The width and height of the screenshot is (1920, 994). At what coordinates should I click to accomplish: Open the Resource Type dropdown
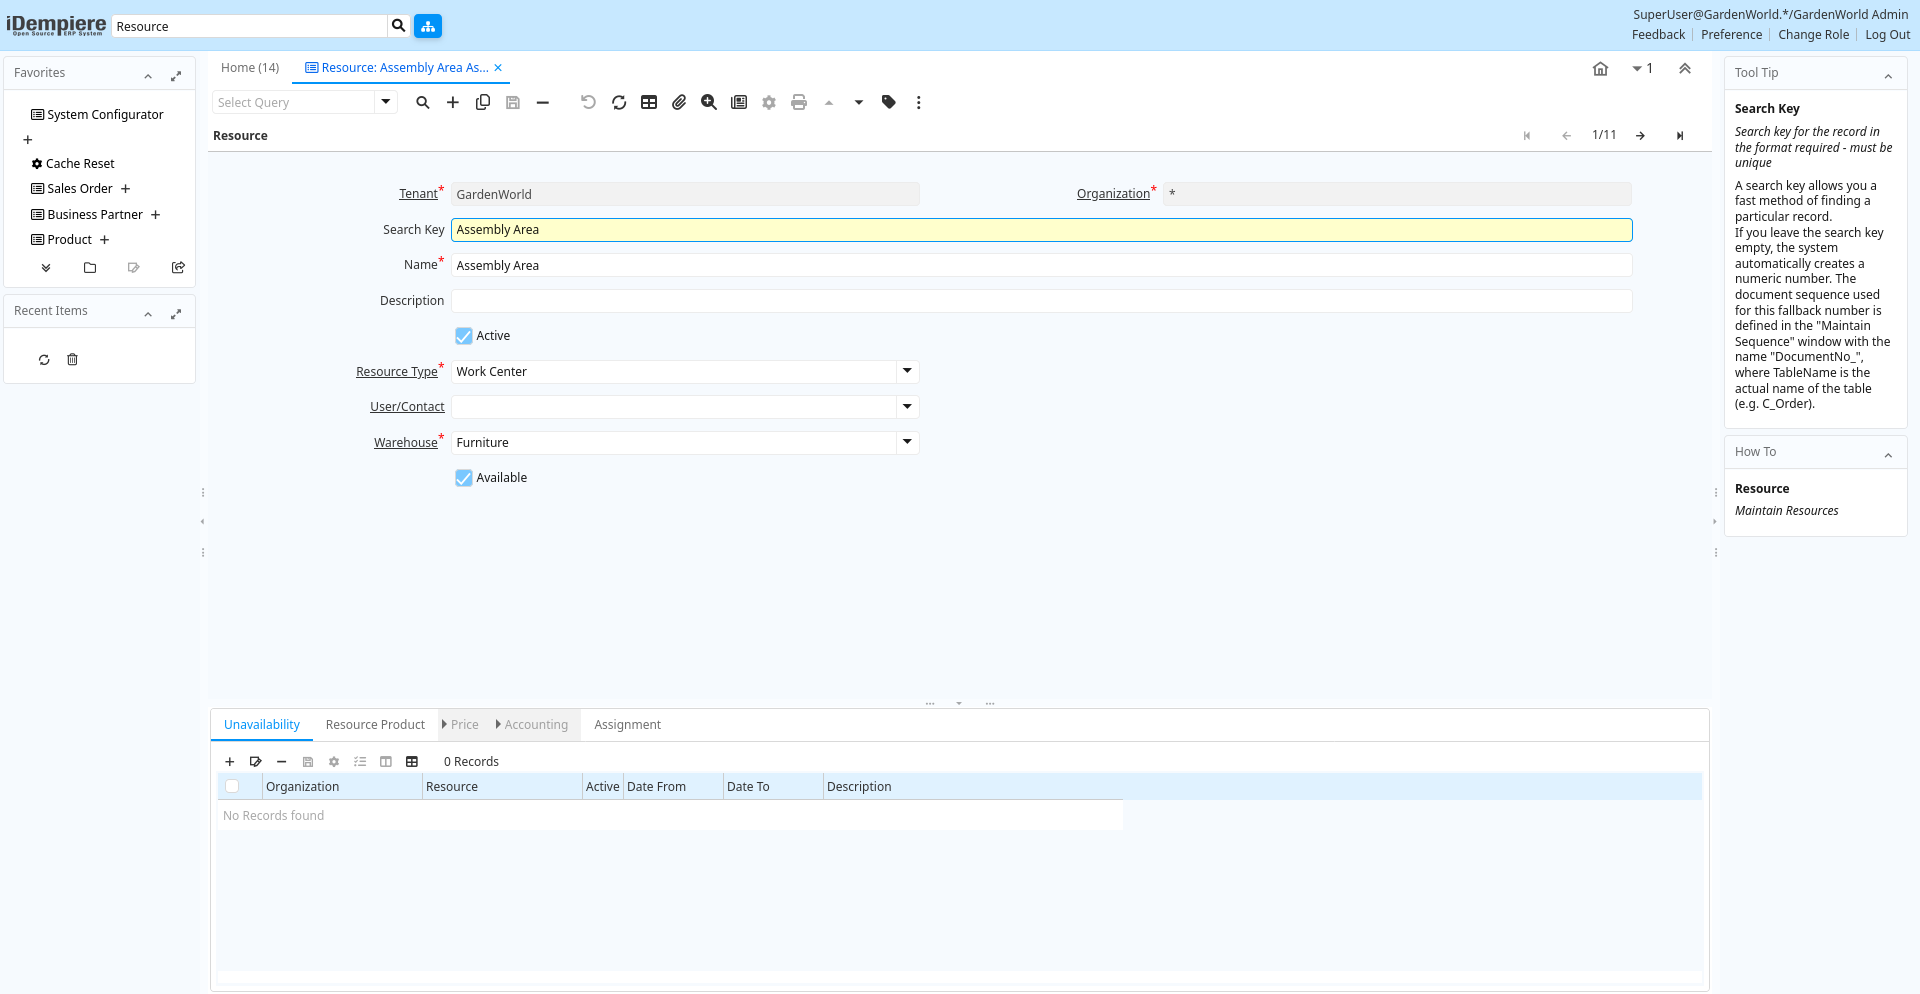point(907,372)
